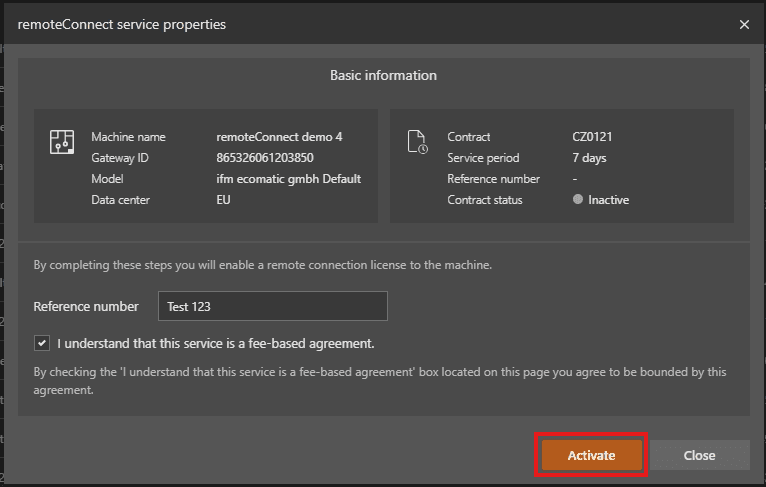Click the contract document clock icon
The height and width of the screenshot is (487, 766).
418,142
